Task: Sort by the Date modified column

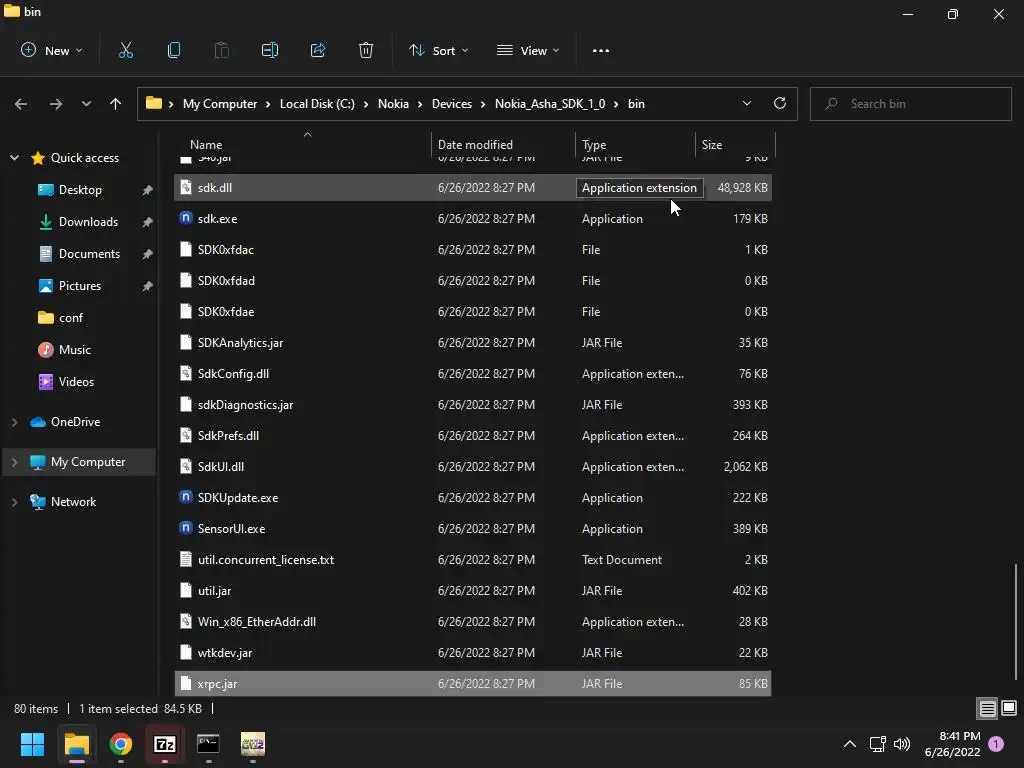Action: pyautogui.click(x=475, y=144)
